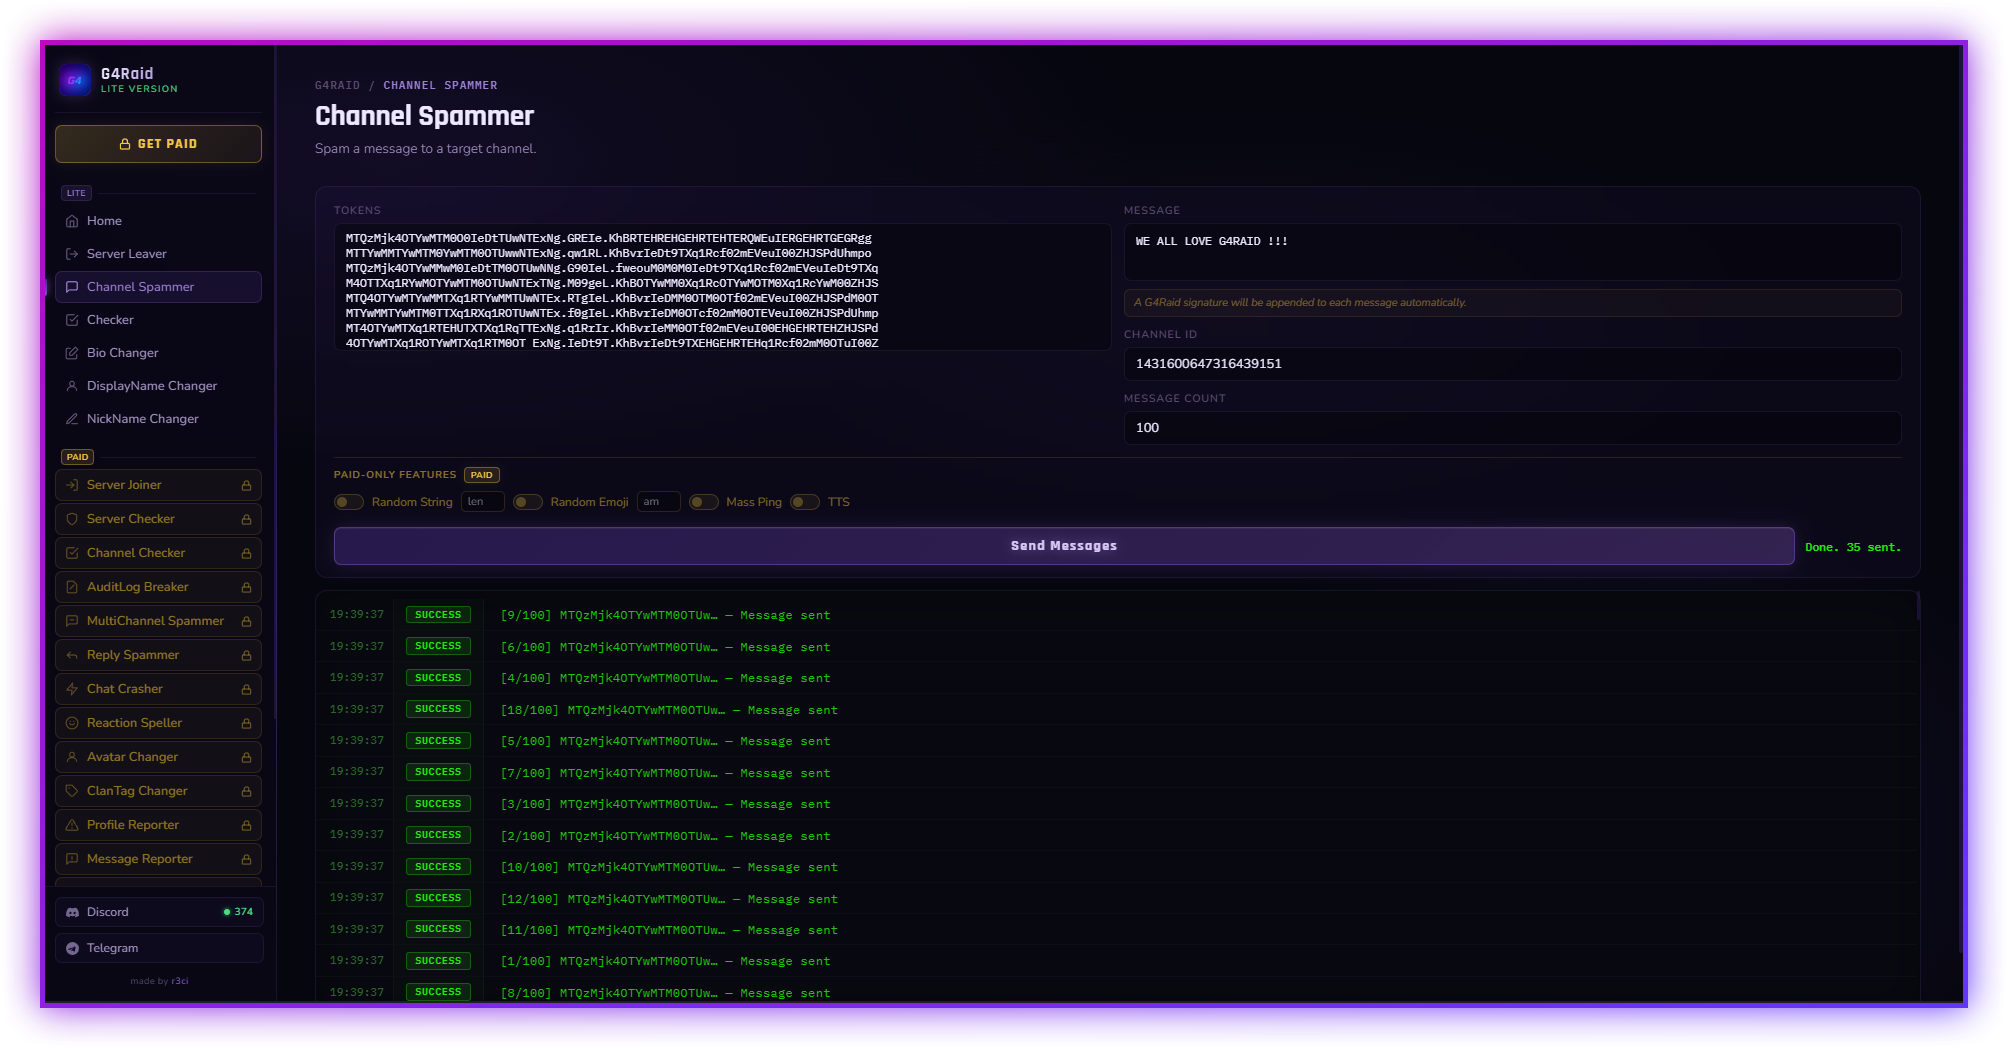Screen dimensions: 2008x1048
Task: Click the Chat Crasher lightning icon
Action: 72,689
